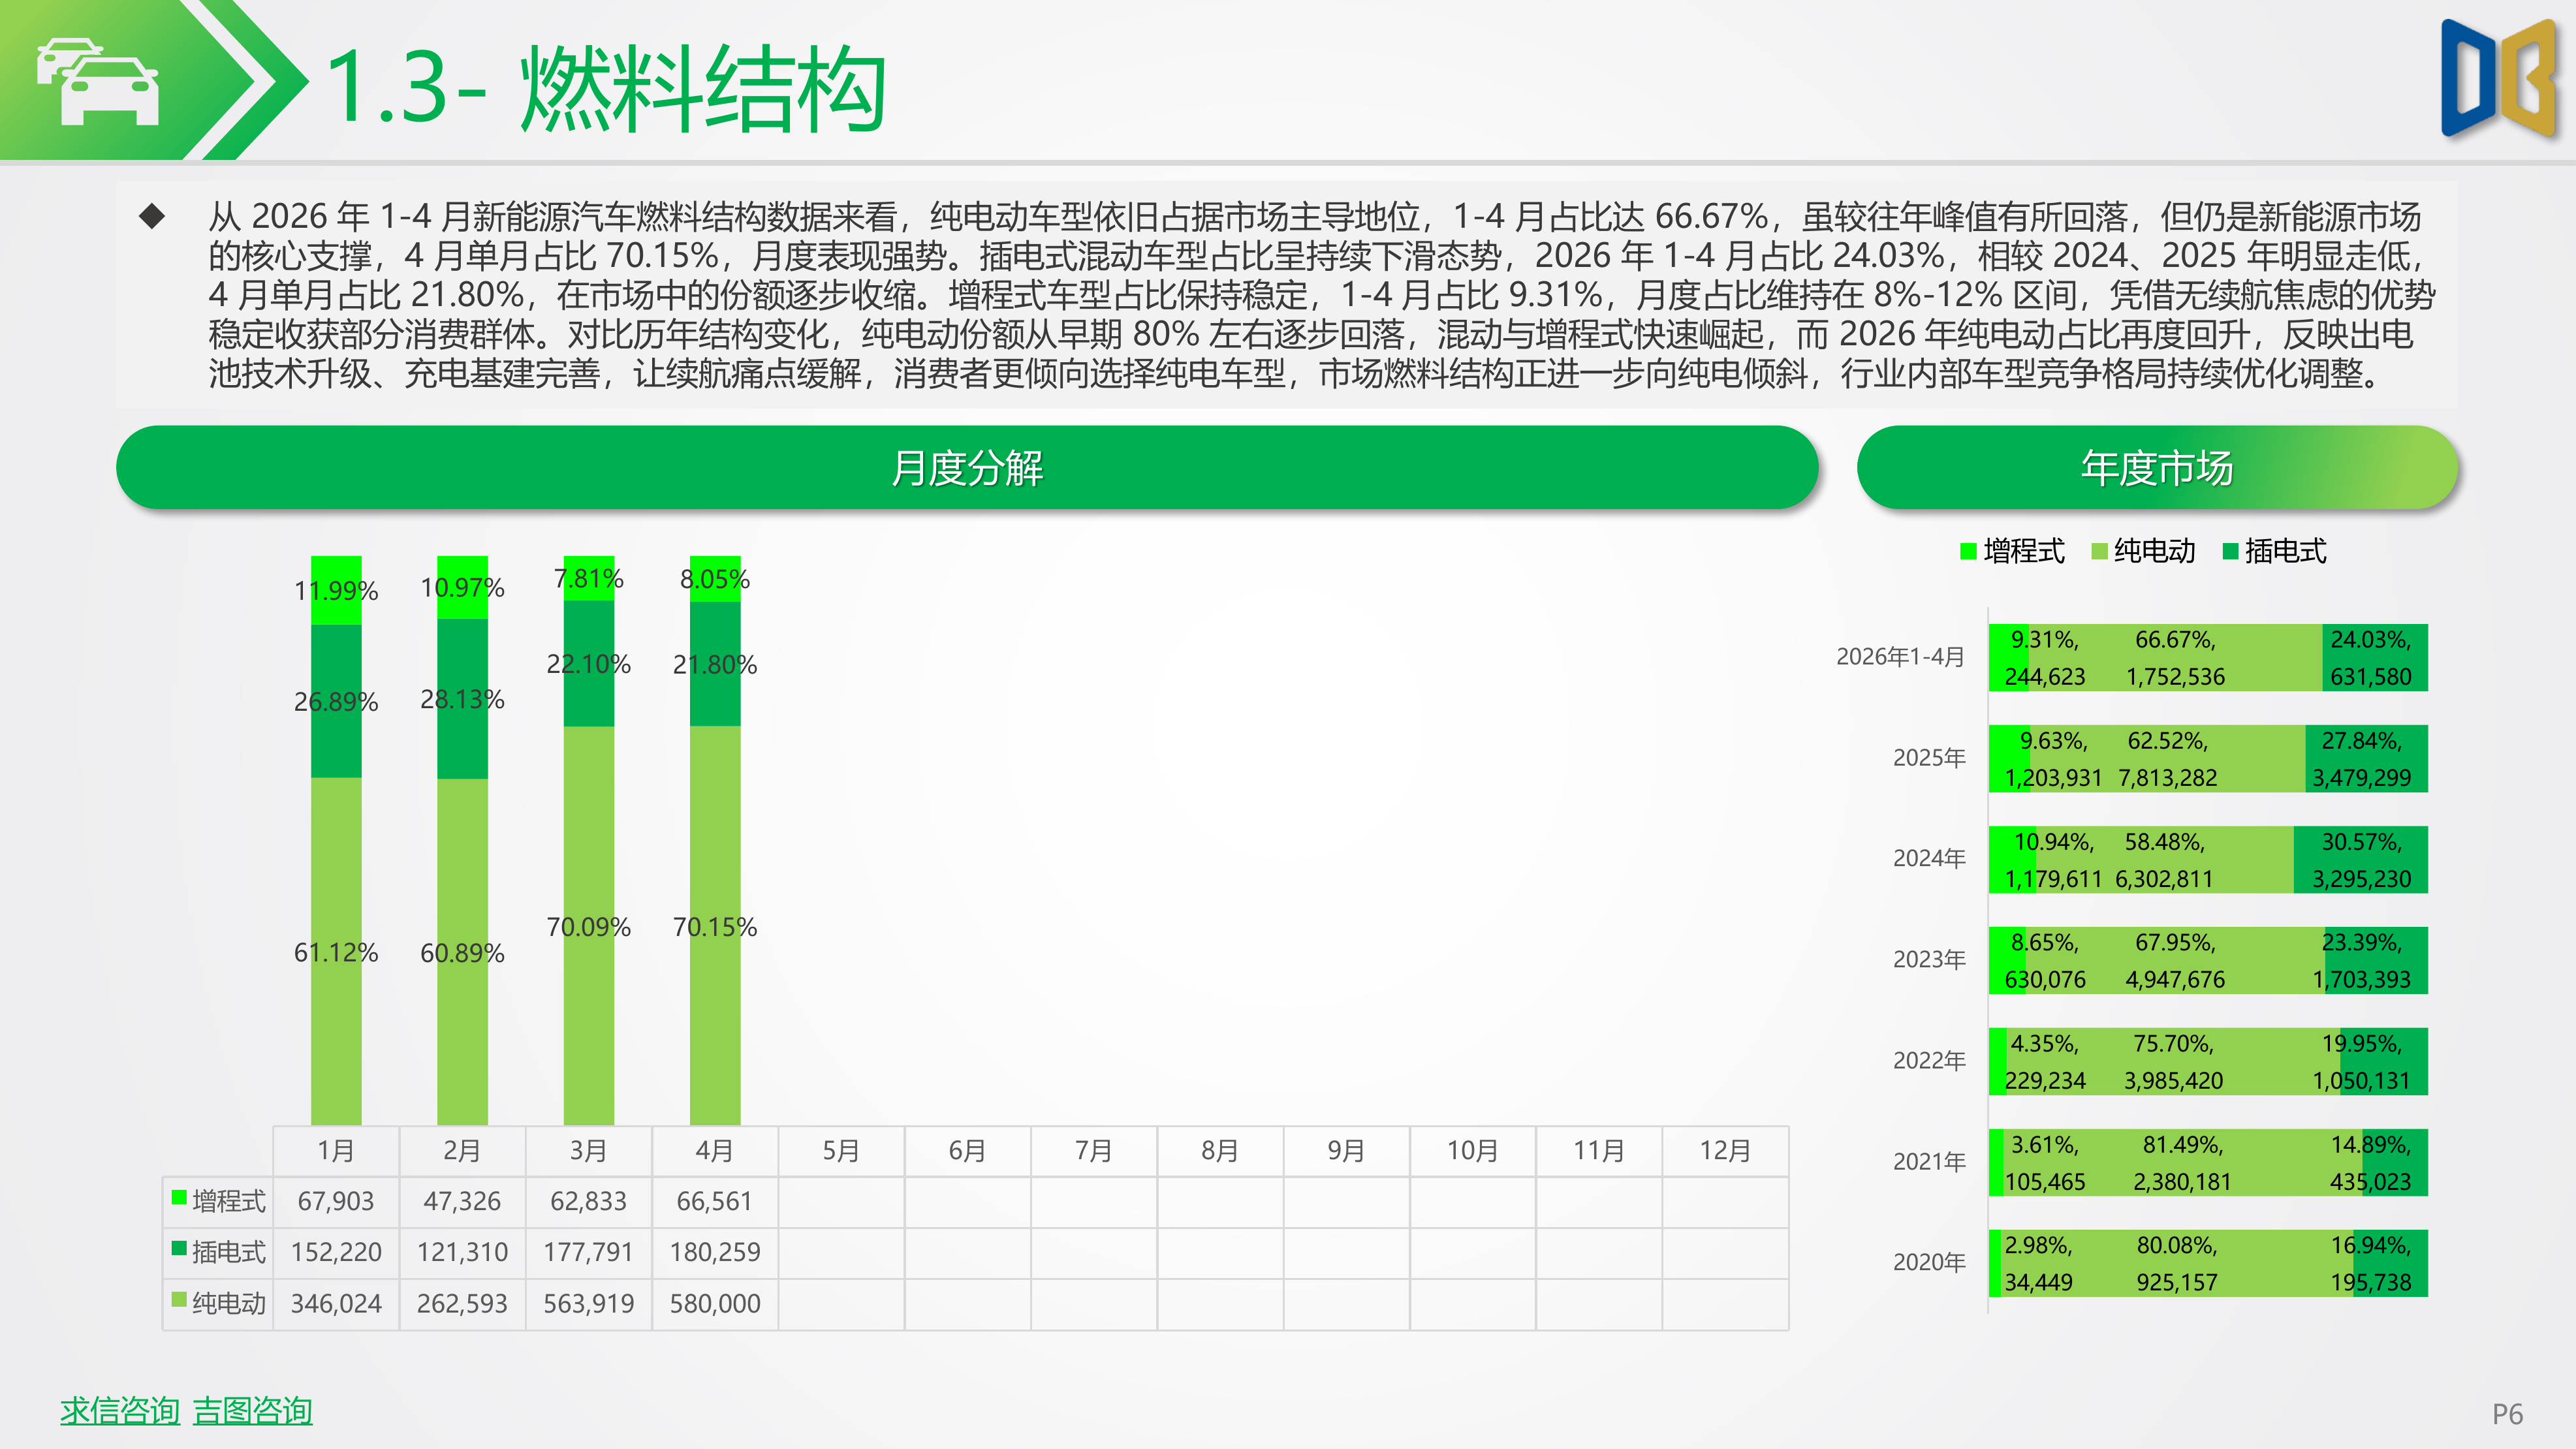Click the 1月 column header
This screenshot has height=1449, width=2576.
click(336, 1151)
